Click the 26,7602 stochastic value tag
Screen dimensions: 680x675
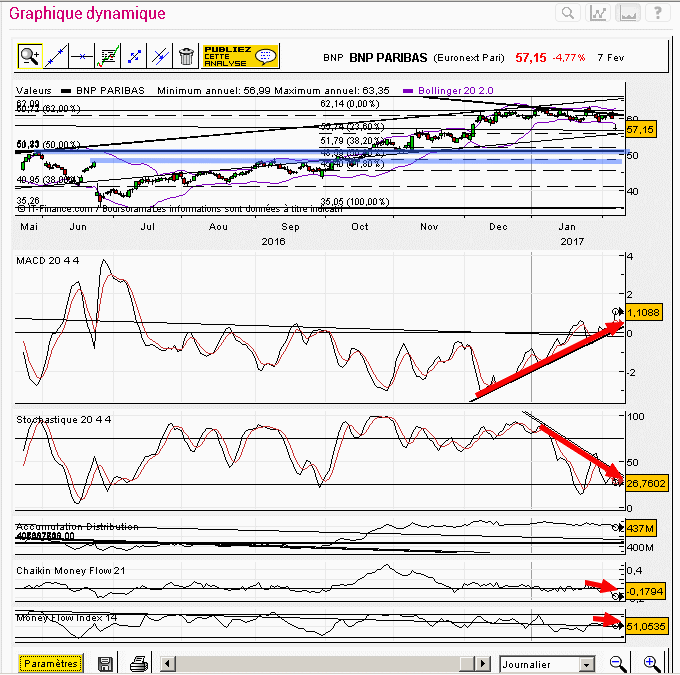646,483
